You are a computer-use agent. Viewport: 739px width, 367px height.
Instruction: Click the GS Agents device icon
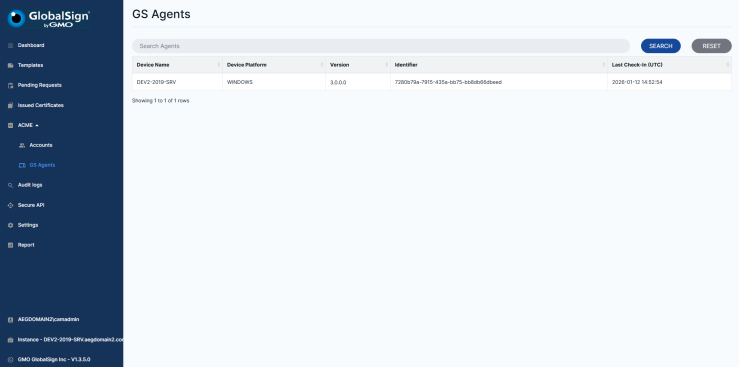pyautogui.click(x=22, y=165)
